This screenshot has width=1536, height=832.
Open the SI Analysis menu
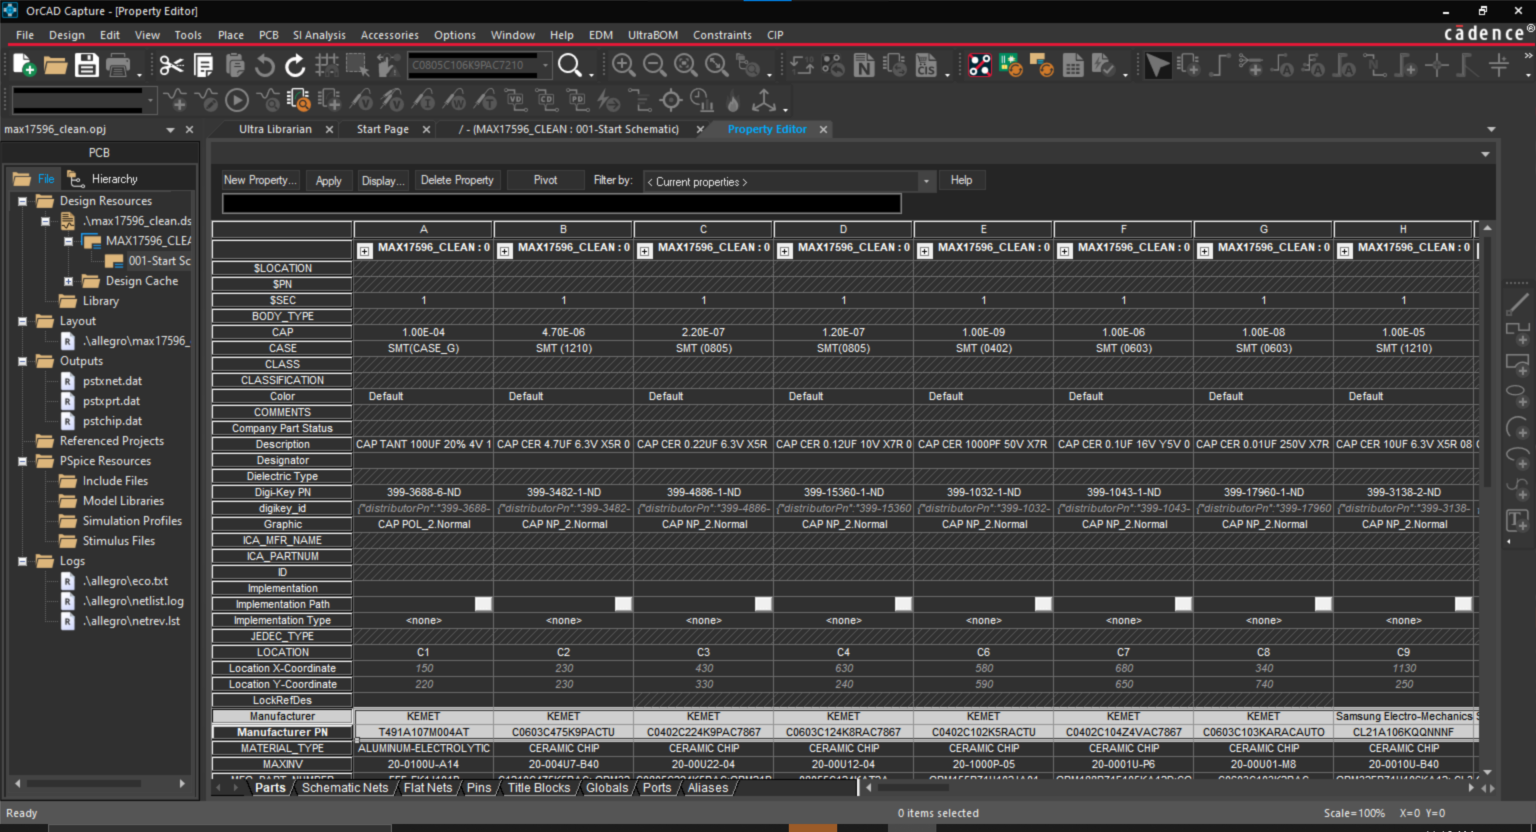[319, 35]
